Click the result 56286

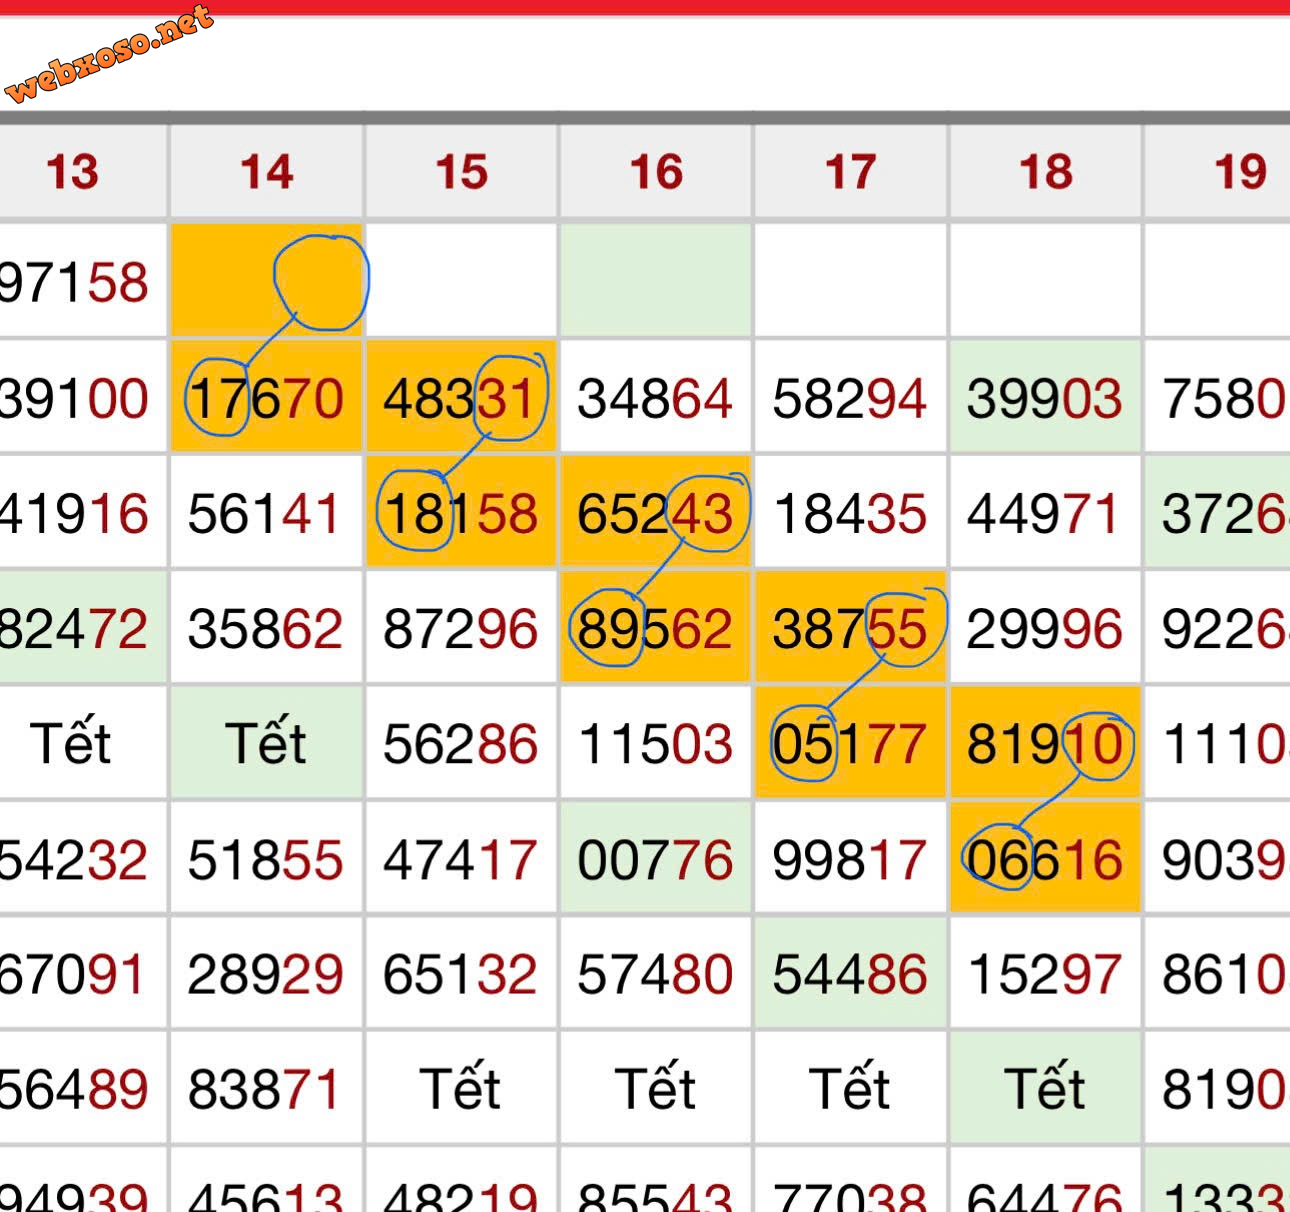click(461, 743)
